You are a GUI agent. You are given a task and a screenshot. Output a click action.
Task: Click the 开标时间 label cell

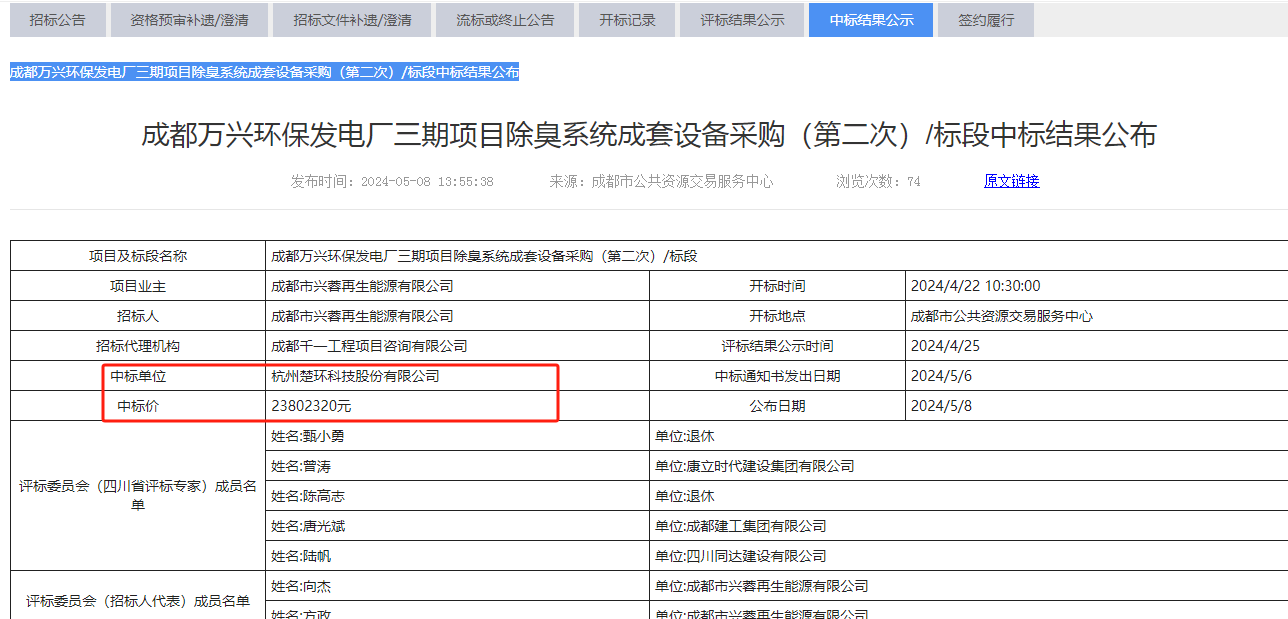pos(777,286)
